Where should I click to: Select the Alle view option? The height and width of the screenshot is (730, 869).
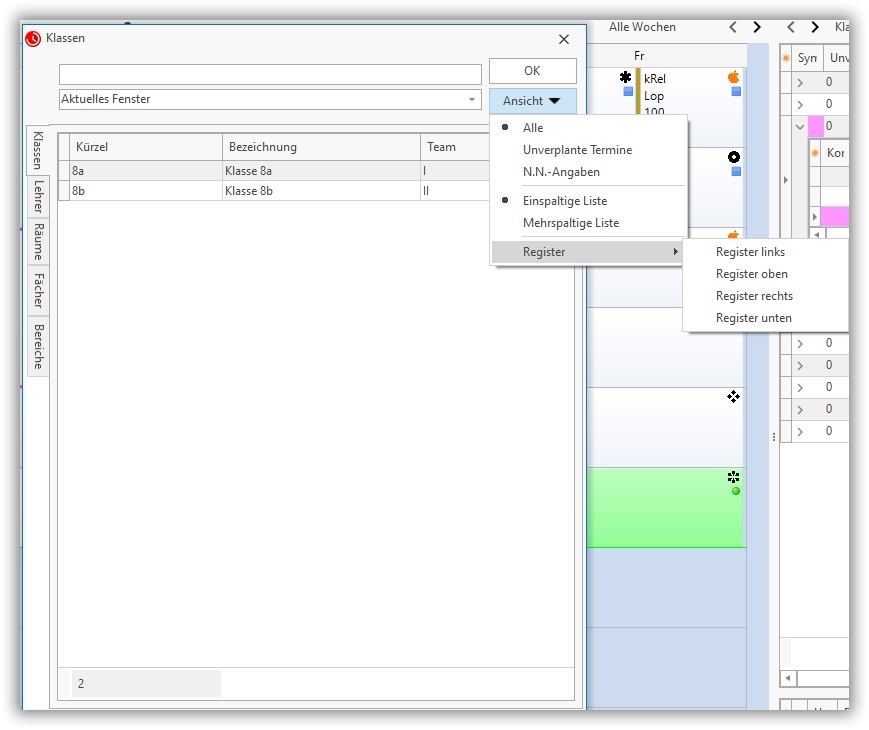click(533, 128)
